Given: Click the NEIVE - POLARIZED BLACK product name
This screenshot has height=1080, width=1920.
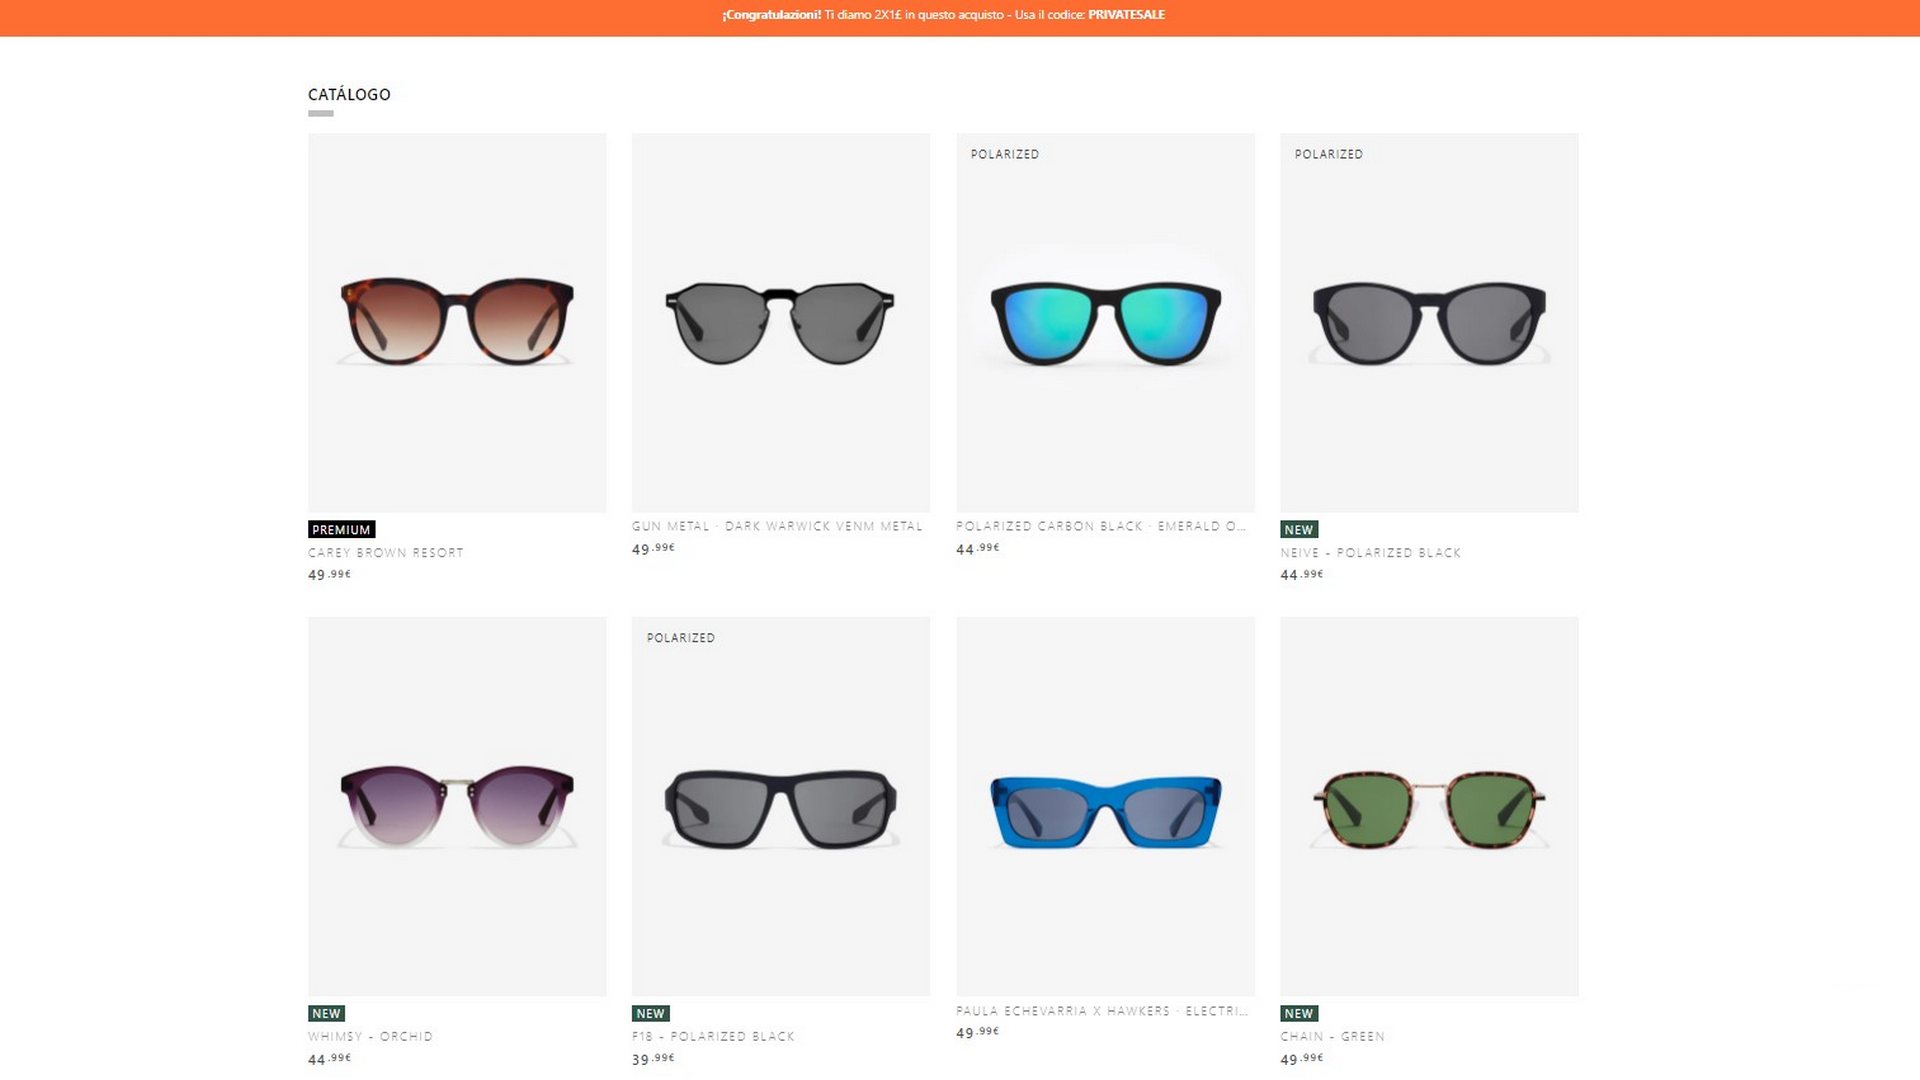Looking at the screenshot, I should [1370, 552].
